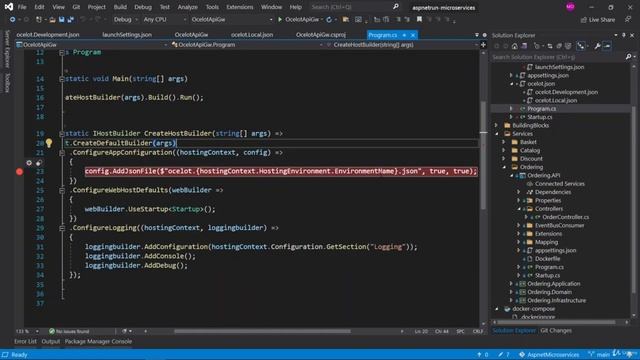Click the single Save disk icon
This screenshot has width=640, height=360.
pyautogui.click(x=61, y=19)
